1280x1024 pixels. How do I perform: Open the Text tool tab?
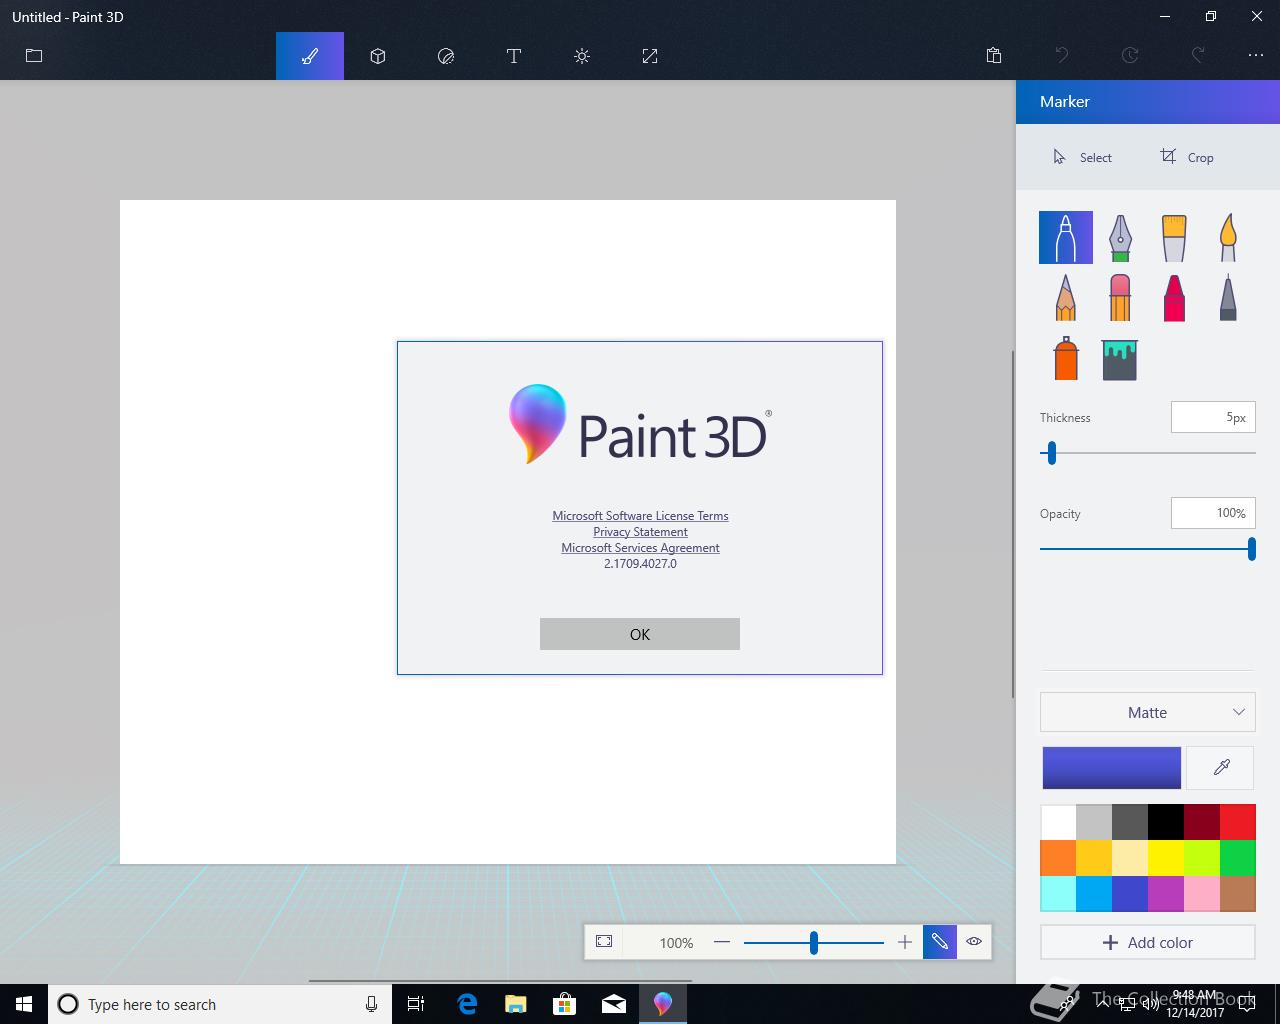click(514, 56)
